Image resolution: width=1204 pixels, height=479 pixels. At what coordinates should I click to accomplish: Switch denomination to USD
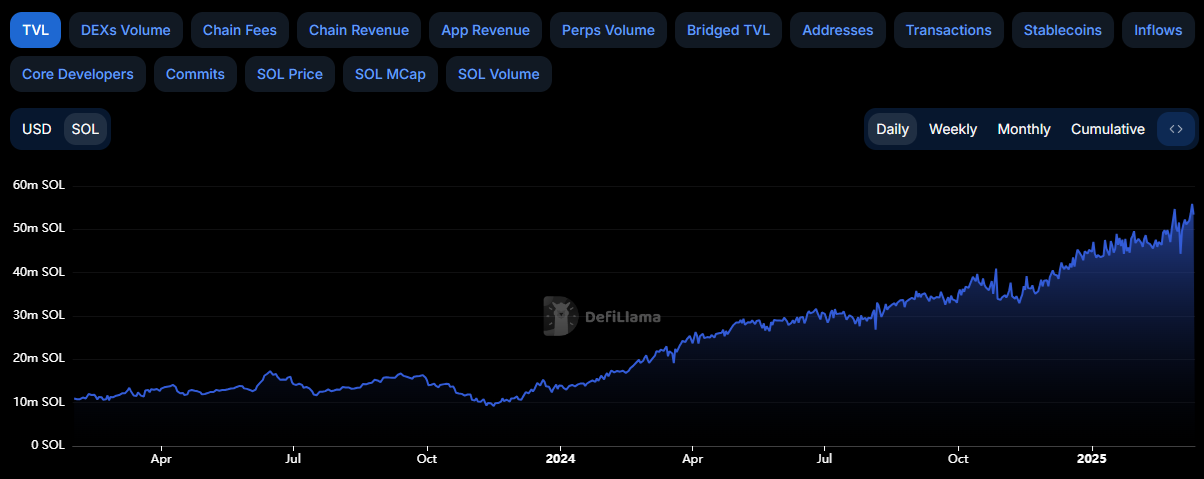37,129
